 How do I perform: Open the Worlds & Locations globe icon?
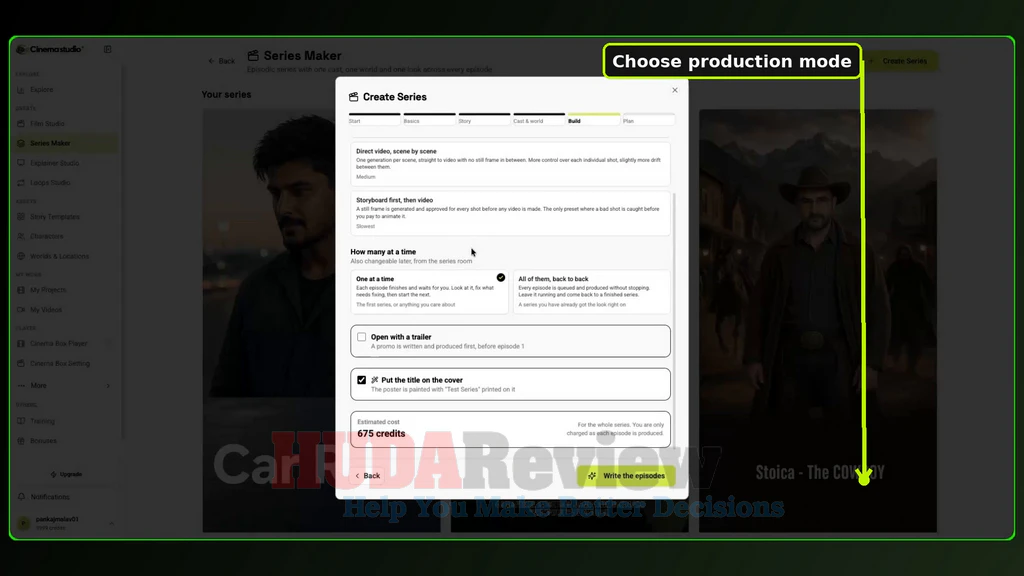point(21,256)
